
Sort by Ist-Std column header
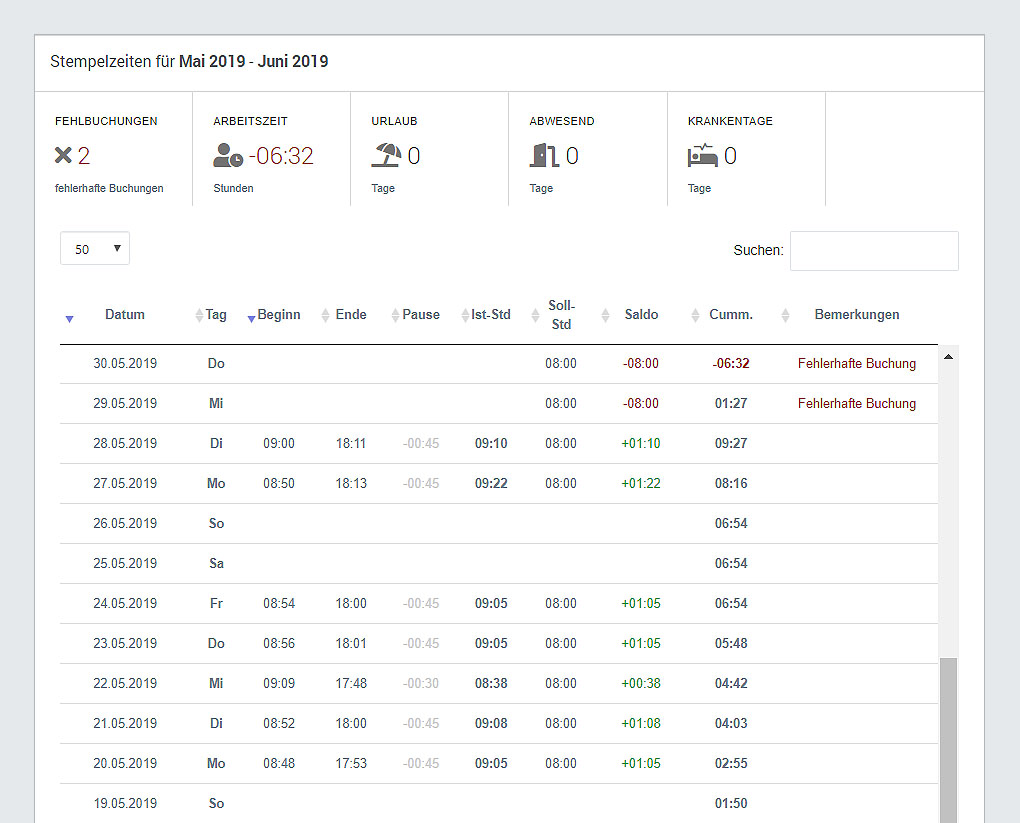click(490, 315)
